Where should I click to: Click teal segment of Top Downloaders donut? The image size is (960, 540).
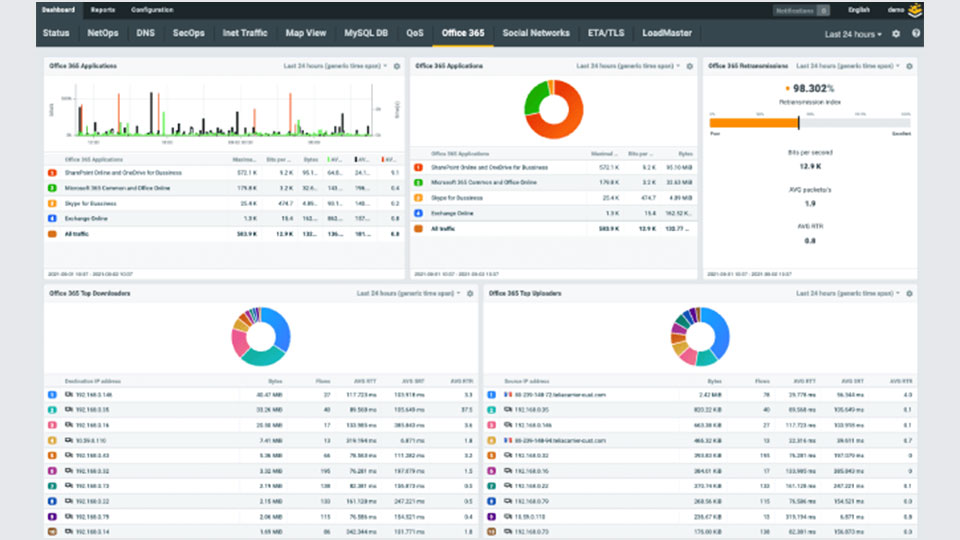(263, 358)
